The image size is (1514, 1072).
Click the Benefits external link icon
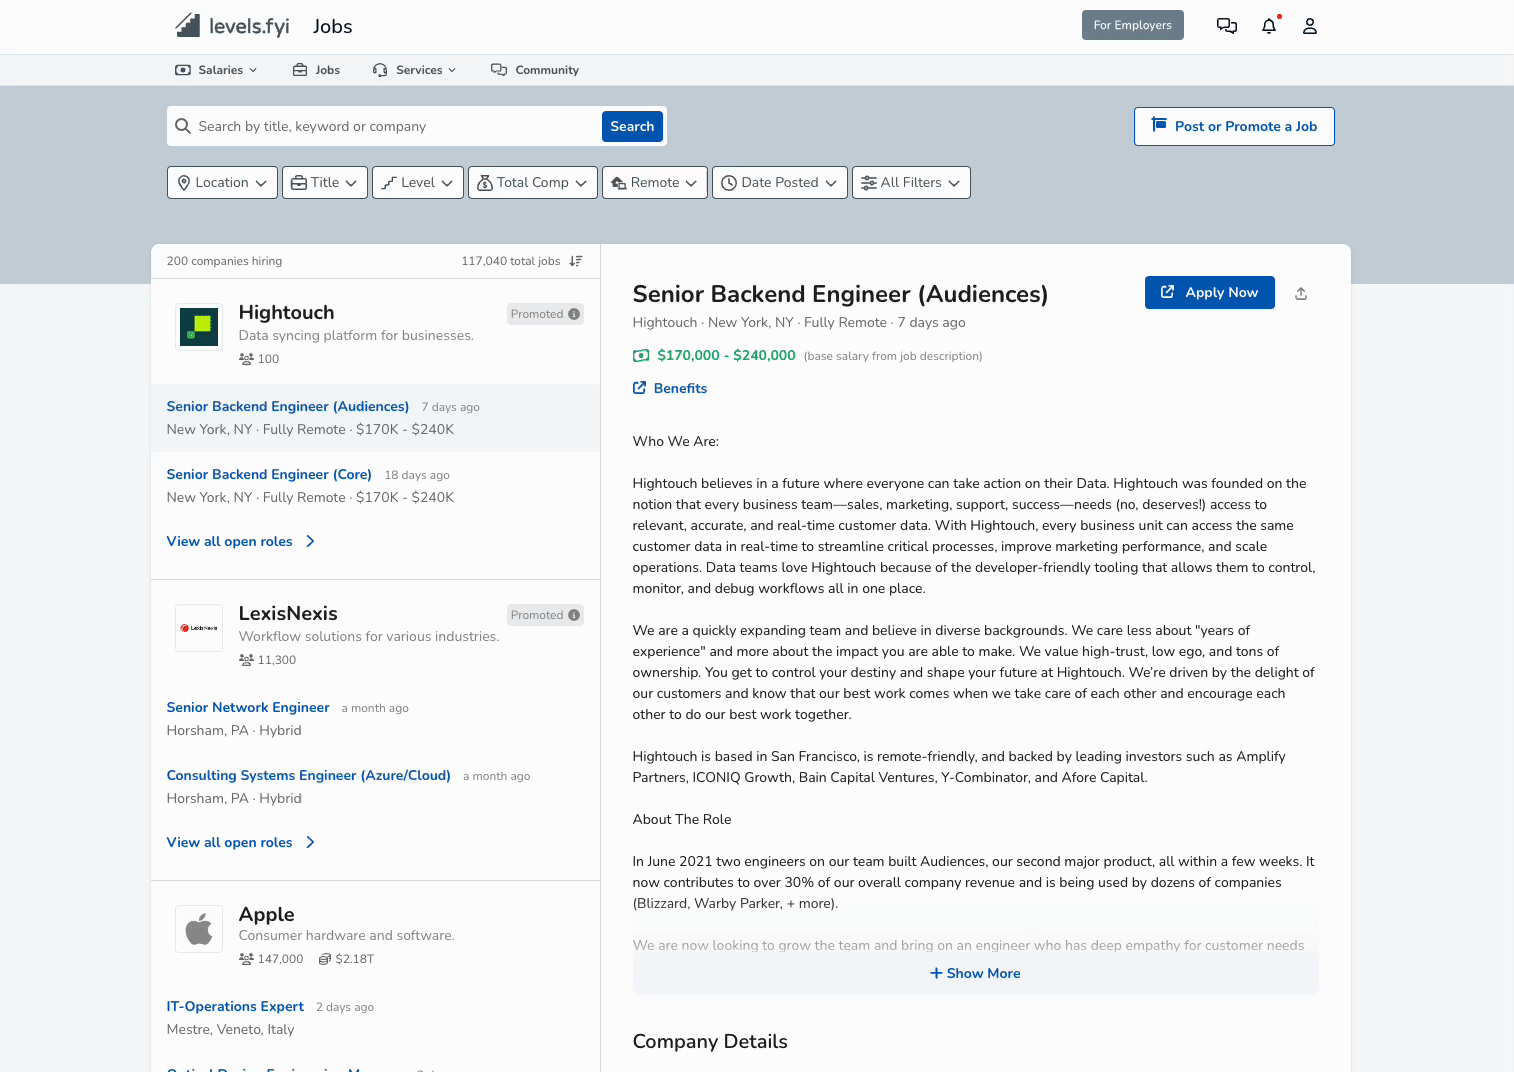[640, 388]
